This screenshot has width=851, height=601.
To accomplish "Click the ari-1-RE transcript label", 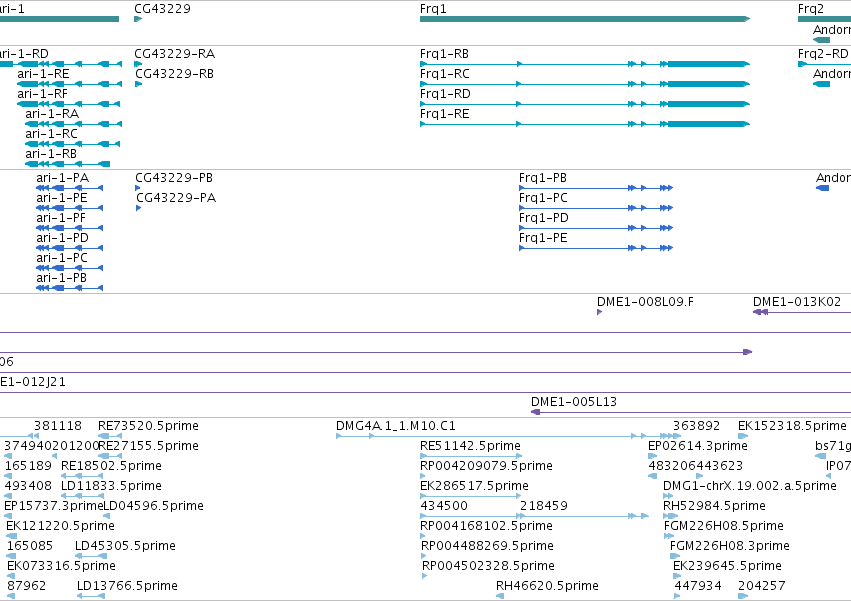I will tap(43, 74).
